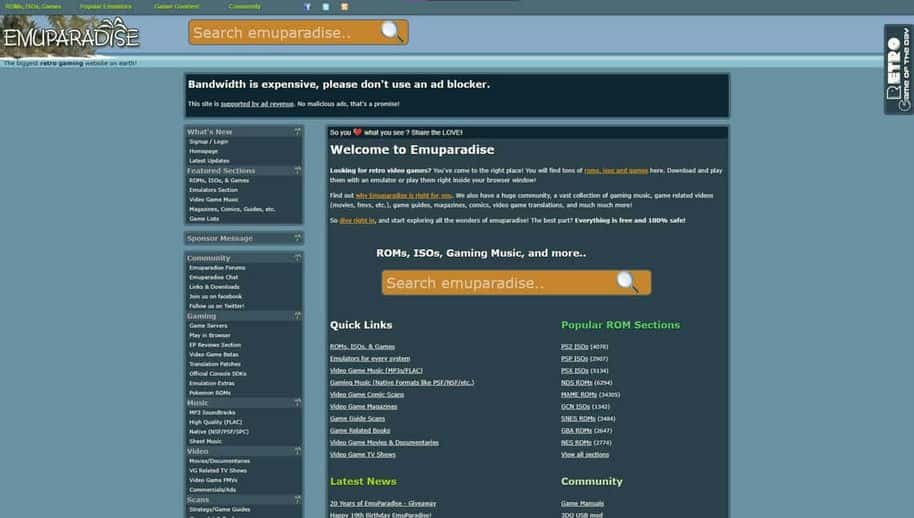Screen dimensions: 914x518
Task: Collapse the Gaming sidebar section
Action: click(x=297, y=316)
